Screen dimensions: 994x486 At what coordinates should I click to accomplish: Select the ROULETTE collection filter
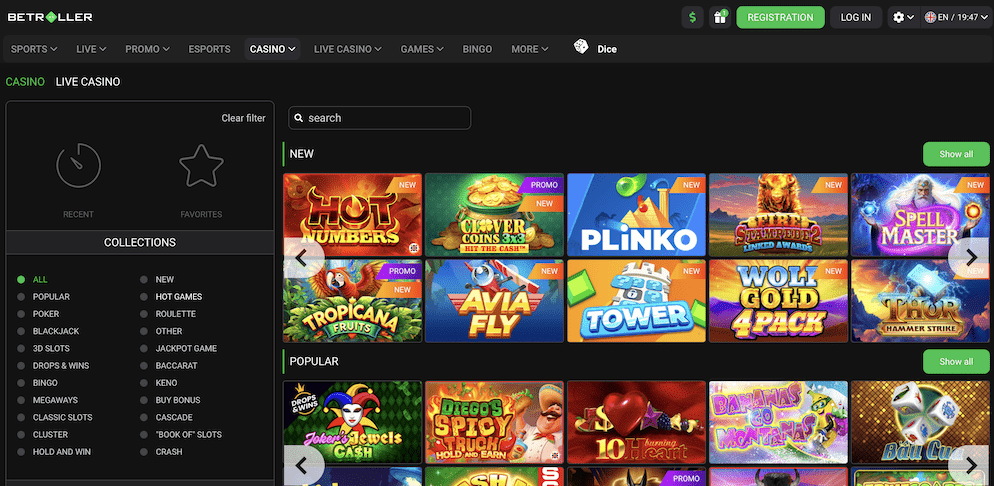point(168,314)
